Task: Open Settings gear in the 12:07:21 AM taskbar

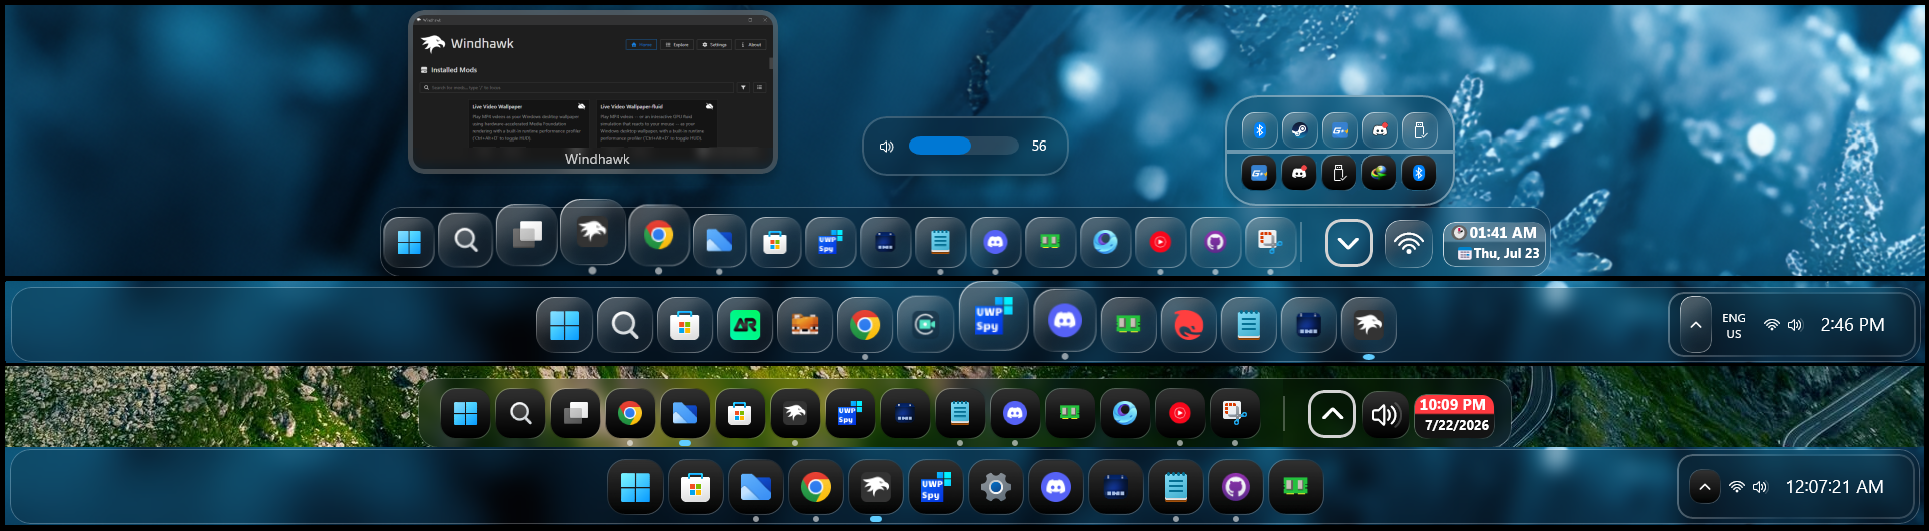Action: (995, 487)
